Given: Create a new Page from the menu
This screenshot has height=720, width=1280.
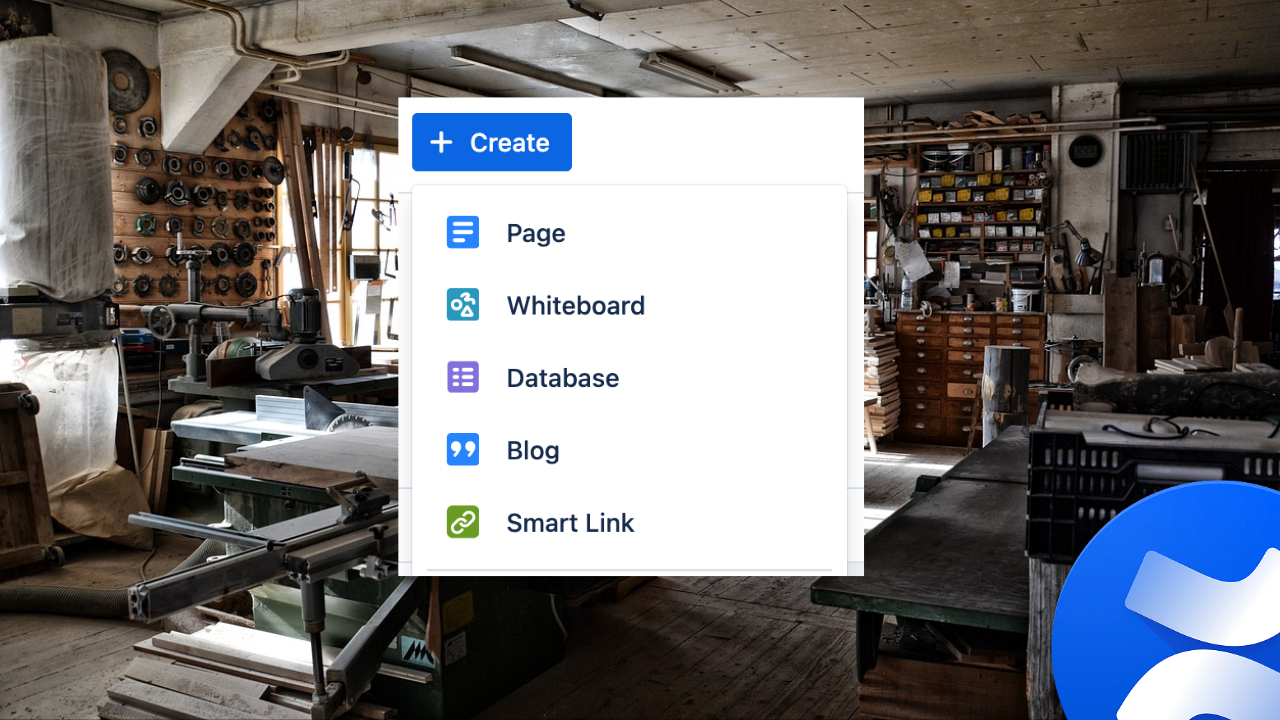Looking at the screenshot, I should 536,232.
